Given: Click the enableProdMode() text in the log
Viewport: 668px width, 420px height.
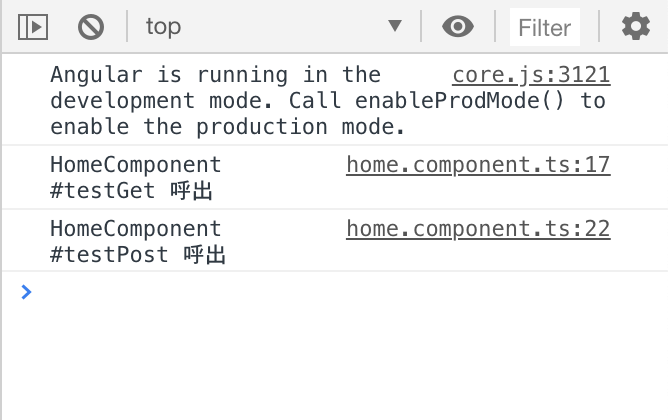Looking at the screenshot, I should click(459, 101).
